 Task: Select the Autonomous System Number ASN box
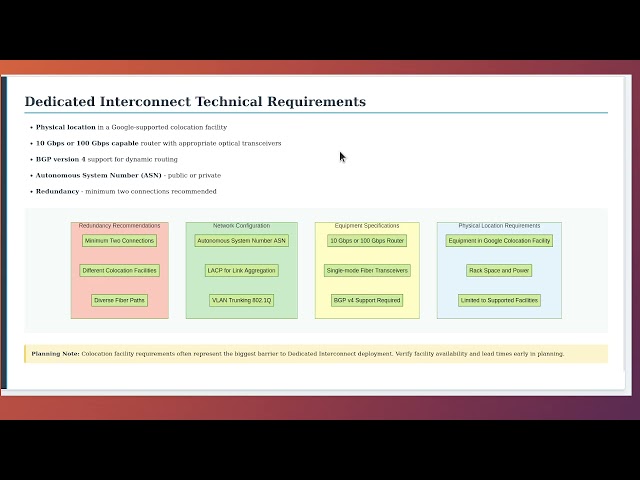coord(242,241)
